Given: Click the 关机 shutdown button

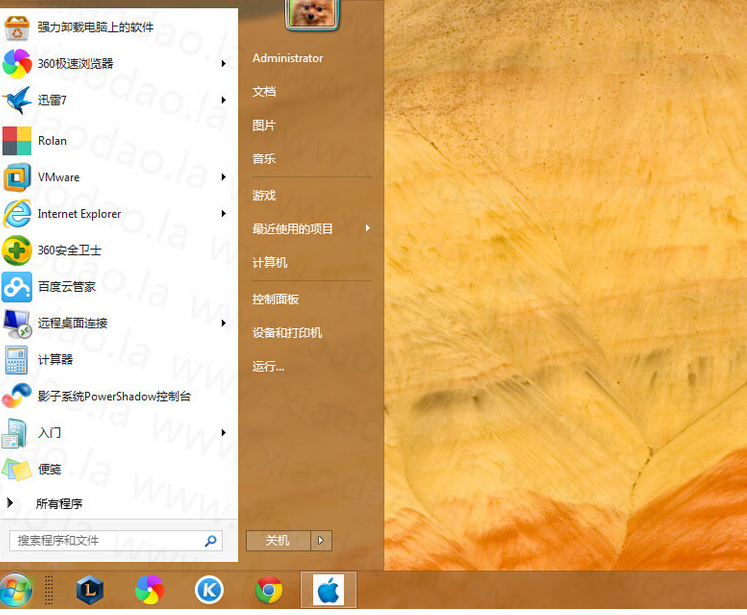Looking at the screenshot, I should tap(278, 541).
